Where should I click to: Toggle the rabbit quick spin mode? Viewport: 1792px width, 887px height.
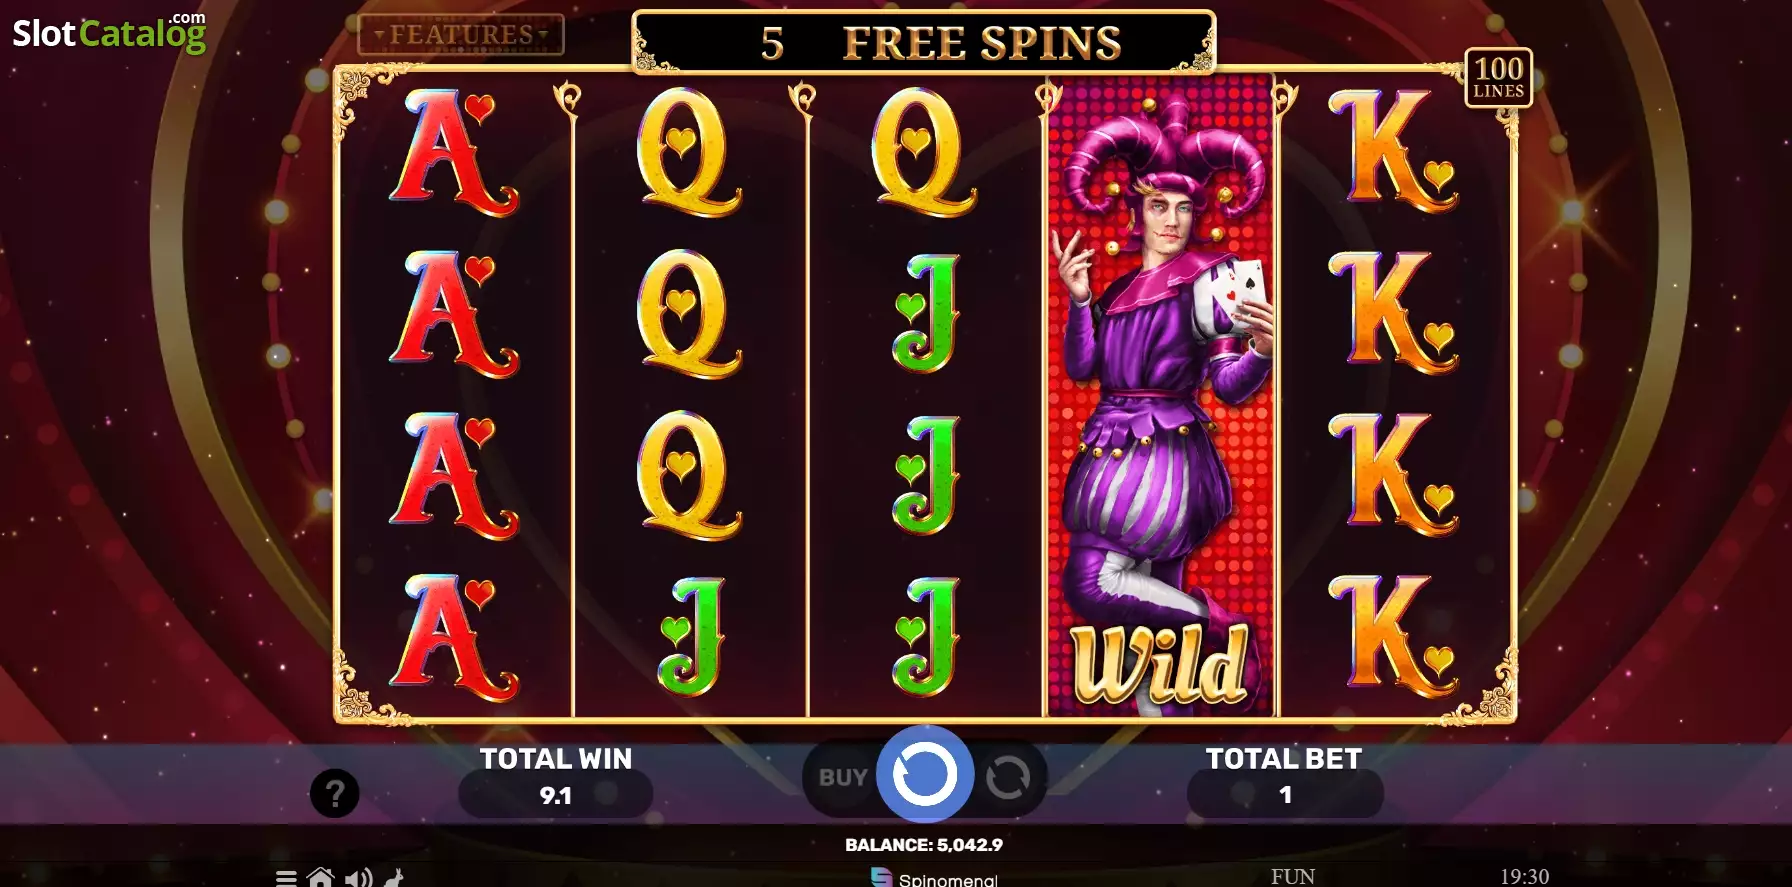click(394, 878)
